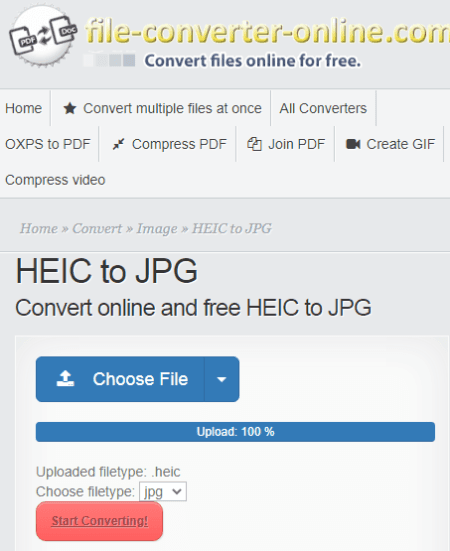The width and height of the screenshot is (450, 551).
Task: Click the compress arrows icon beside Compress PDF
Action: coord(118,144)
